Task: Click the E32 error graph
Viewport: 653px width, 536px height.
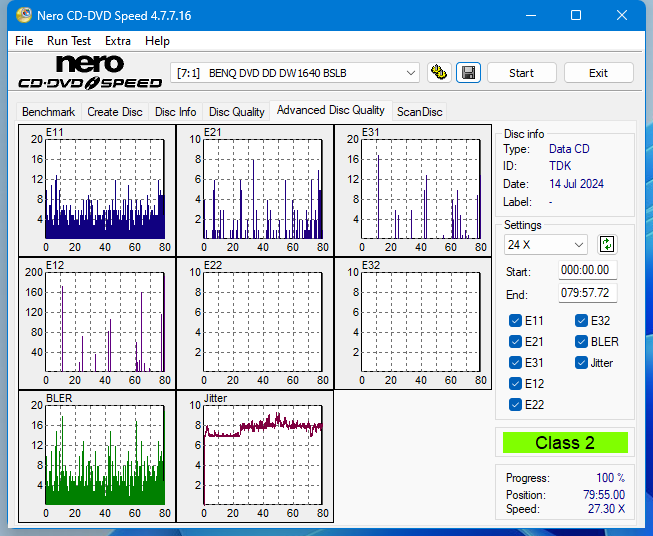Action: pos(413,323)
